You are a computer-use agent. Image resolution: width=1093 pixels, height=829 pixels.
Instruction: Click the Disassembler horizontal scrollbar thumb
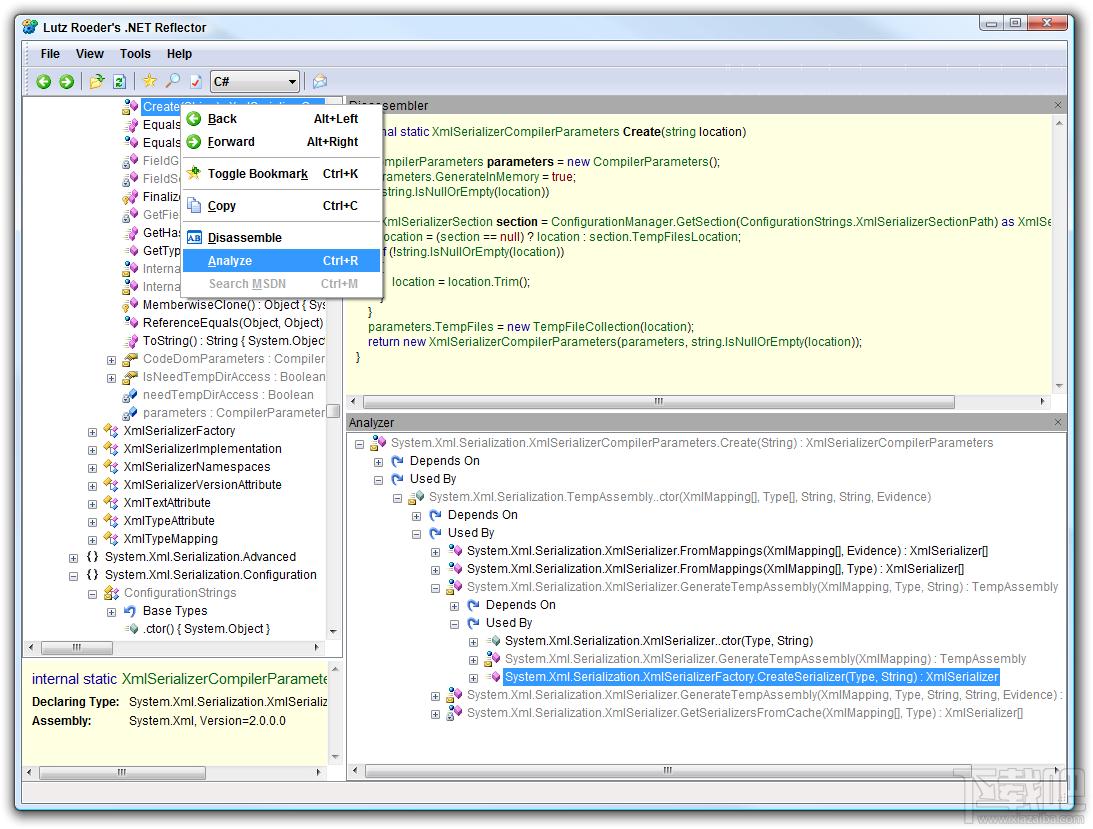(658, 402)
